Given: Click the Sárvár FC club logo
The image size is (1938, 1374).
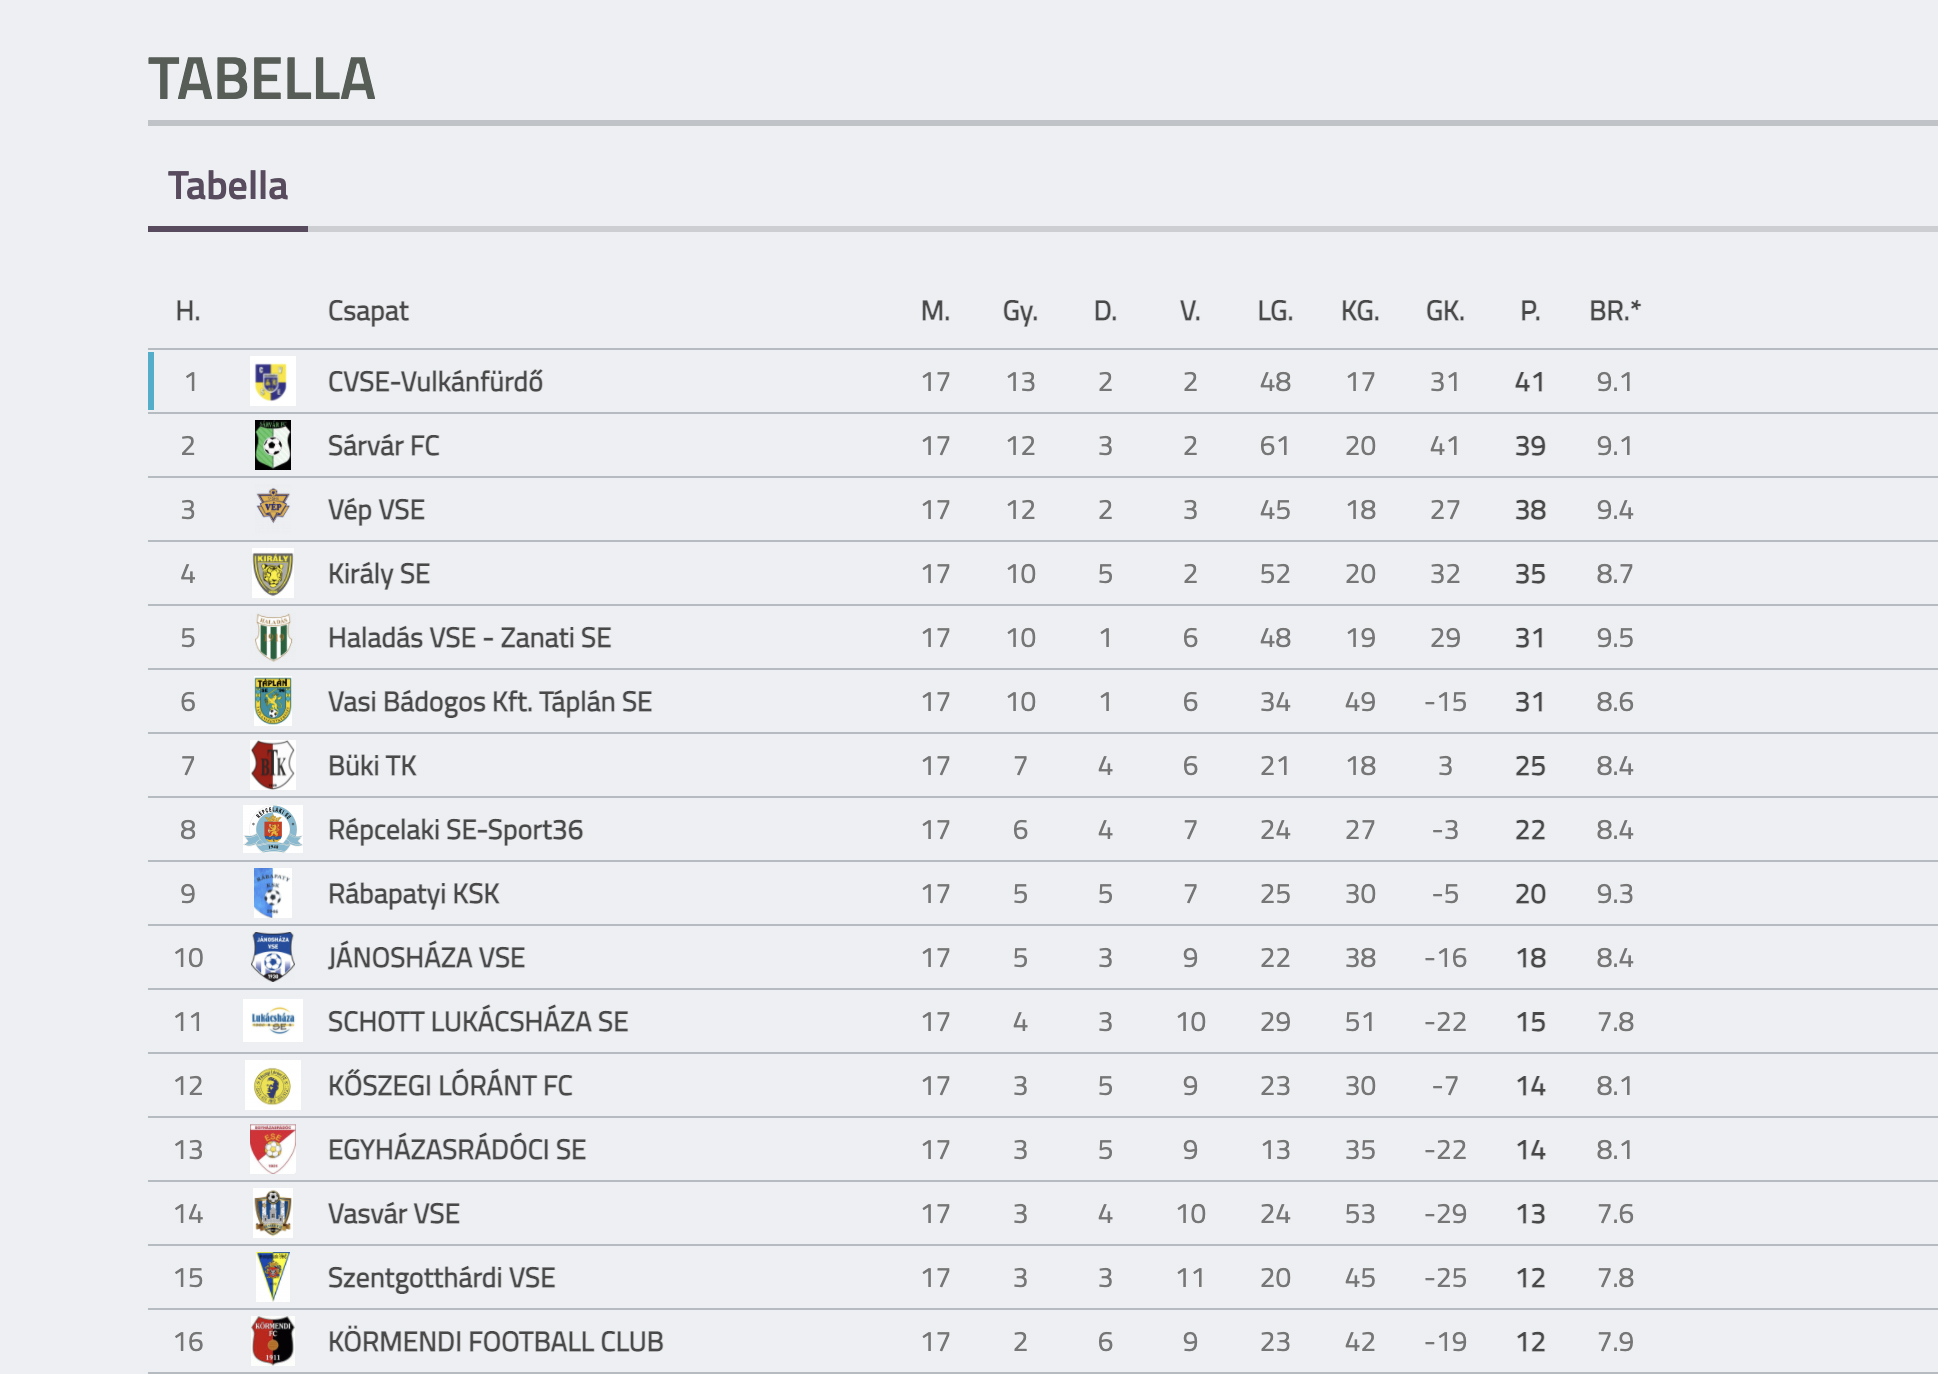Looking at the screenshot, I should [272, 445].
